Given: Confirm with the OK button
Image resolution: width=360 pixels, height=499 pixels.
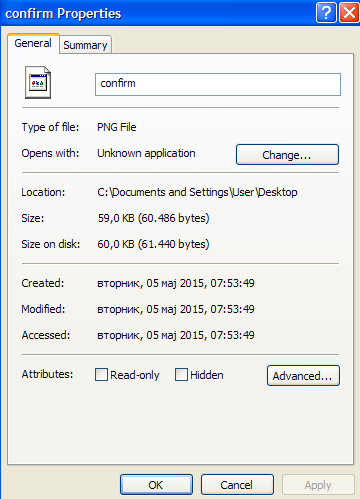Looking at the screenshot, I should click(x=156, y=485).
